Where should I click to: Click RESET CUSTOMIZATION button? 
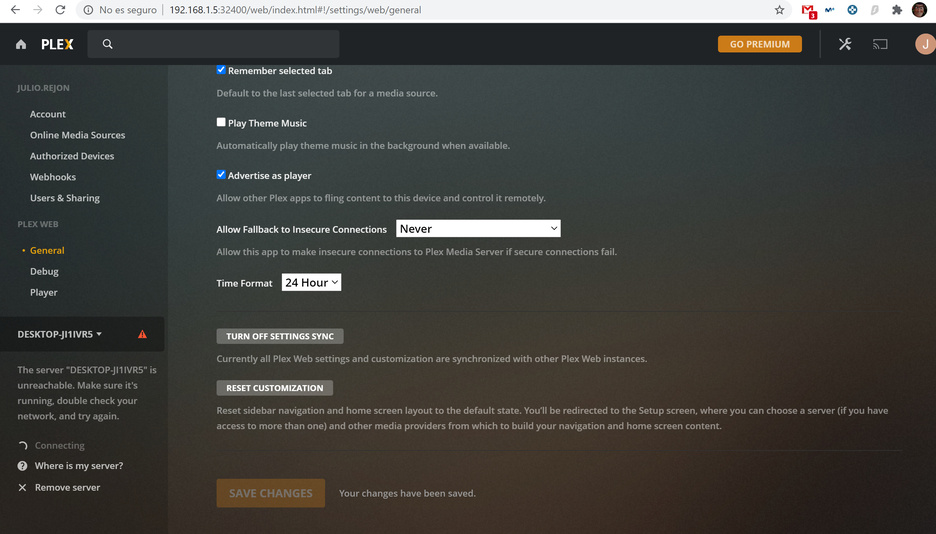point(275,388)
